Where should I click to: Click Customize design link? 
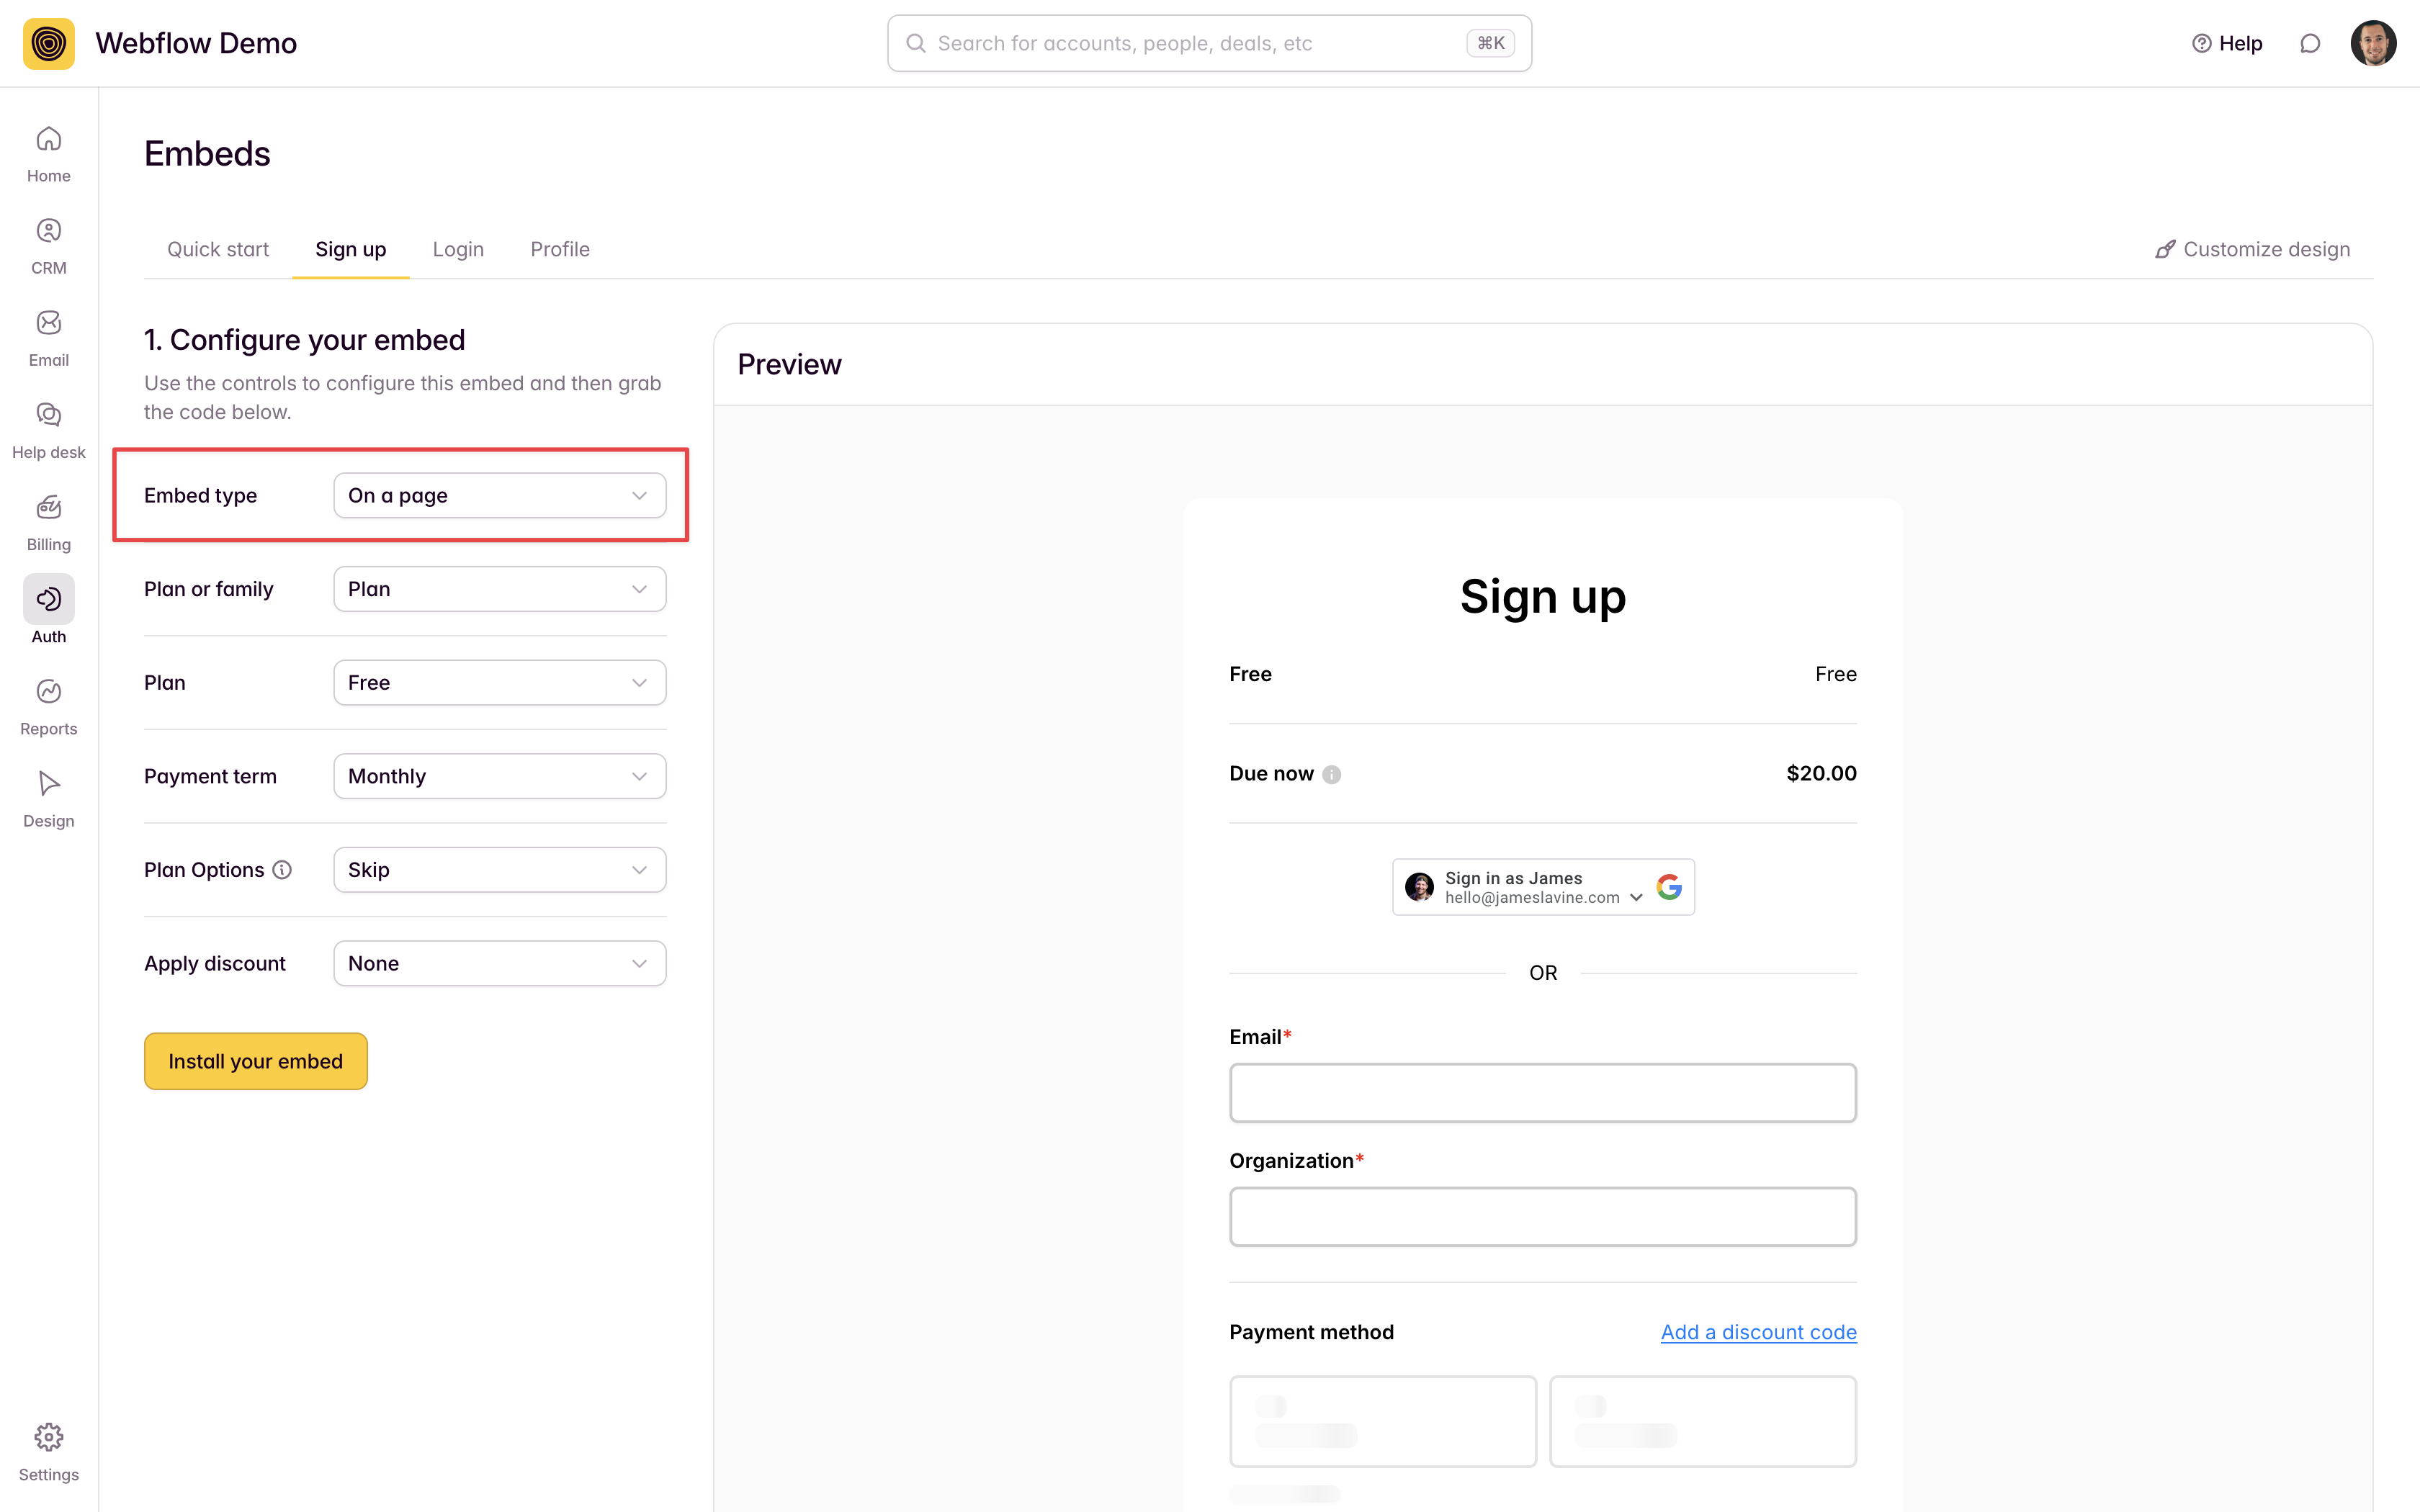2252,249
